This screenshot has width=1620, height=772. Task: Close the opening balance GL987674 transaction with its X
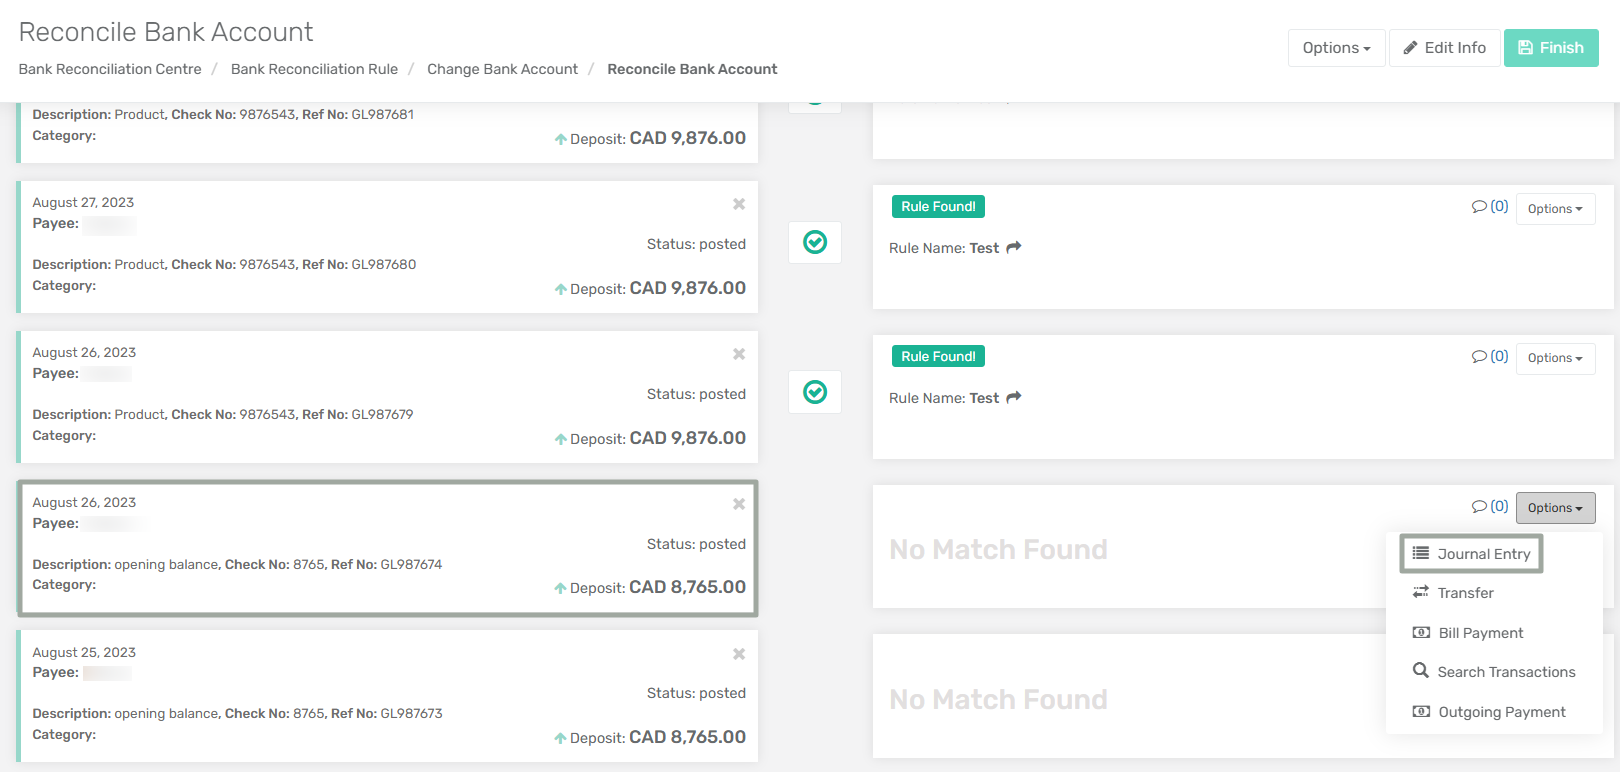point(739,504)
